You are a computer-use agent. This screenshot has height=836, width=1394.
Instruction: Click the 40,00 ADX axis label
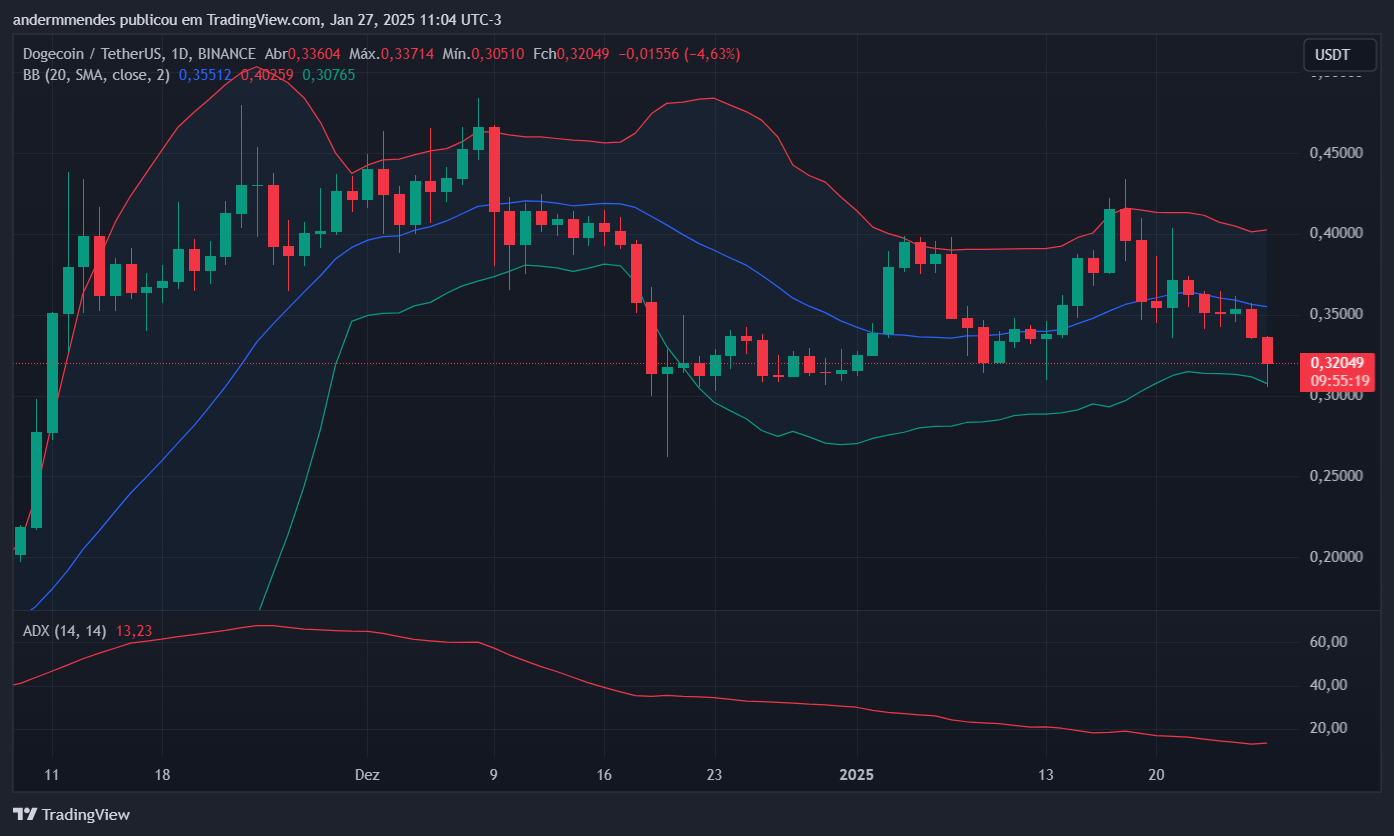click(1329, 685)
